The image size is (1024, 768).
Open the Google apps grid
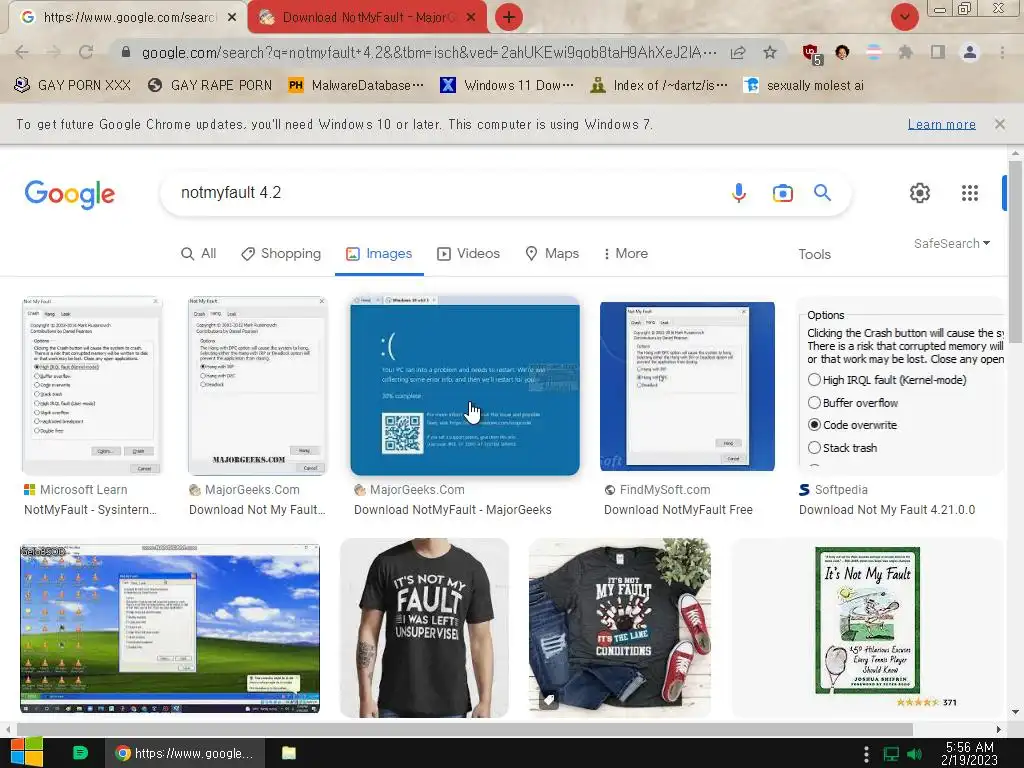tap(970, 193)
